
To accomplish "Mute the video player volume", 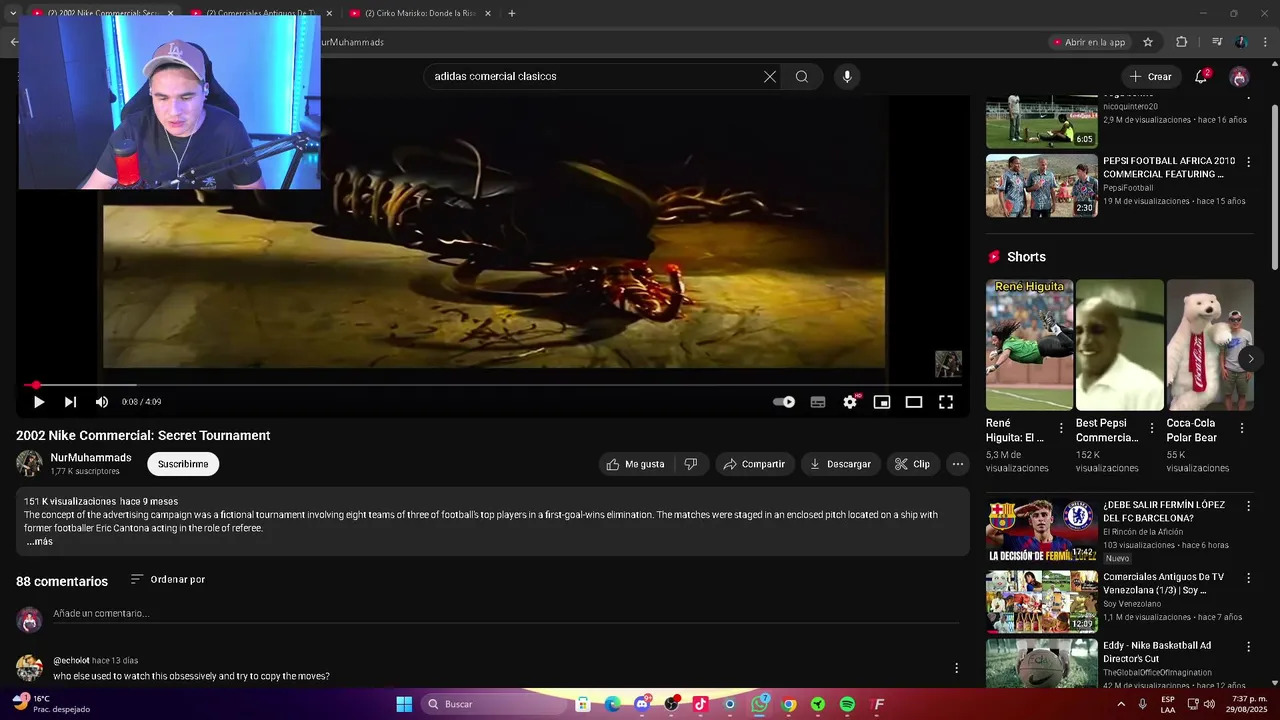I will click(x=102, y=402).
